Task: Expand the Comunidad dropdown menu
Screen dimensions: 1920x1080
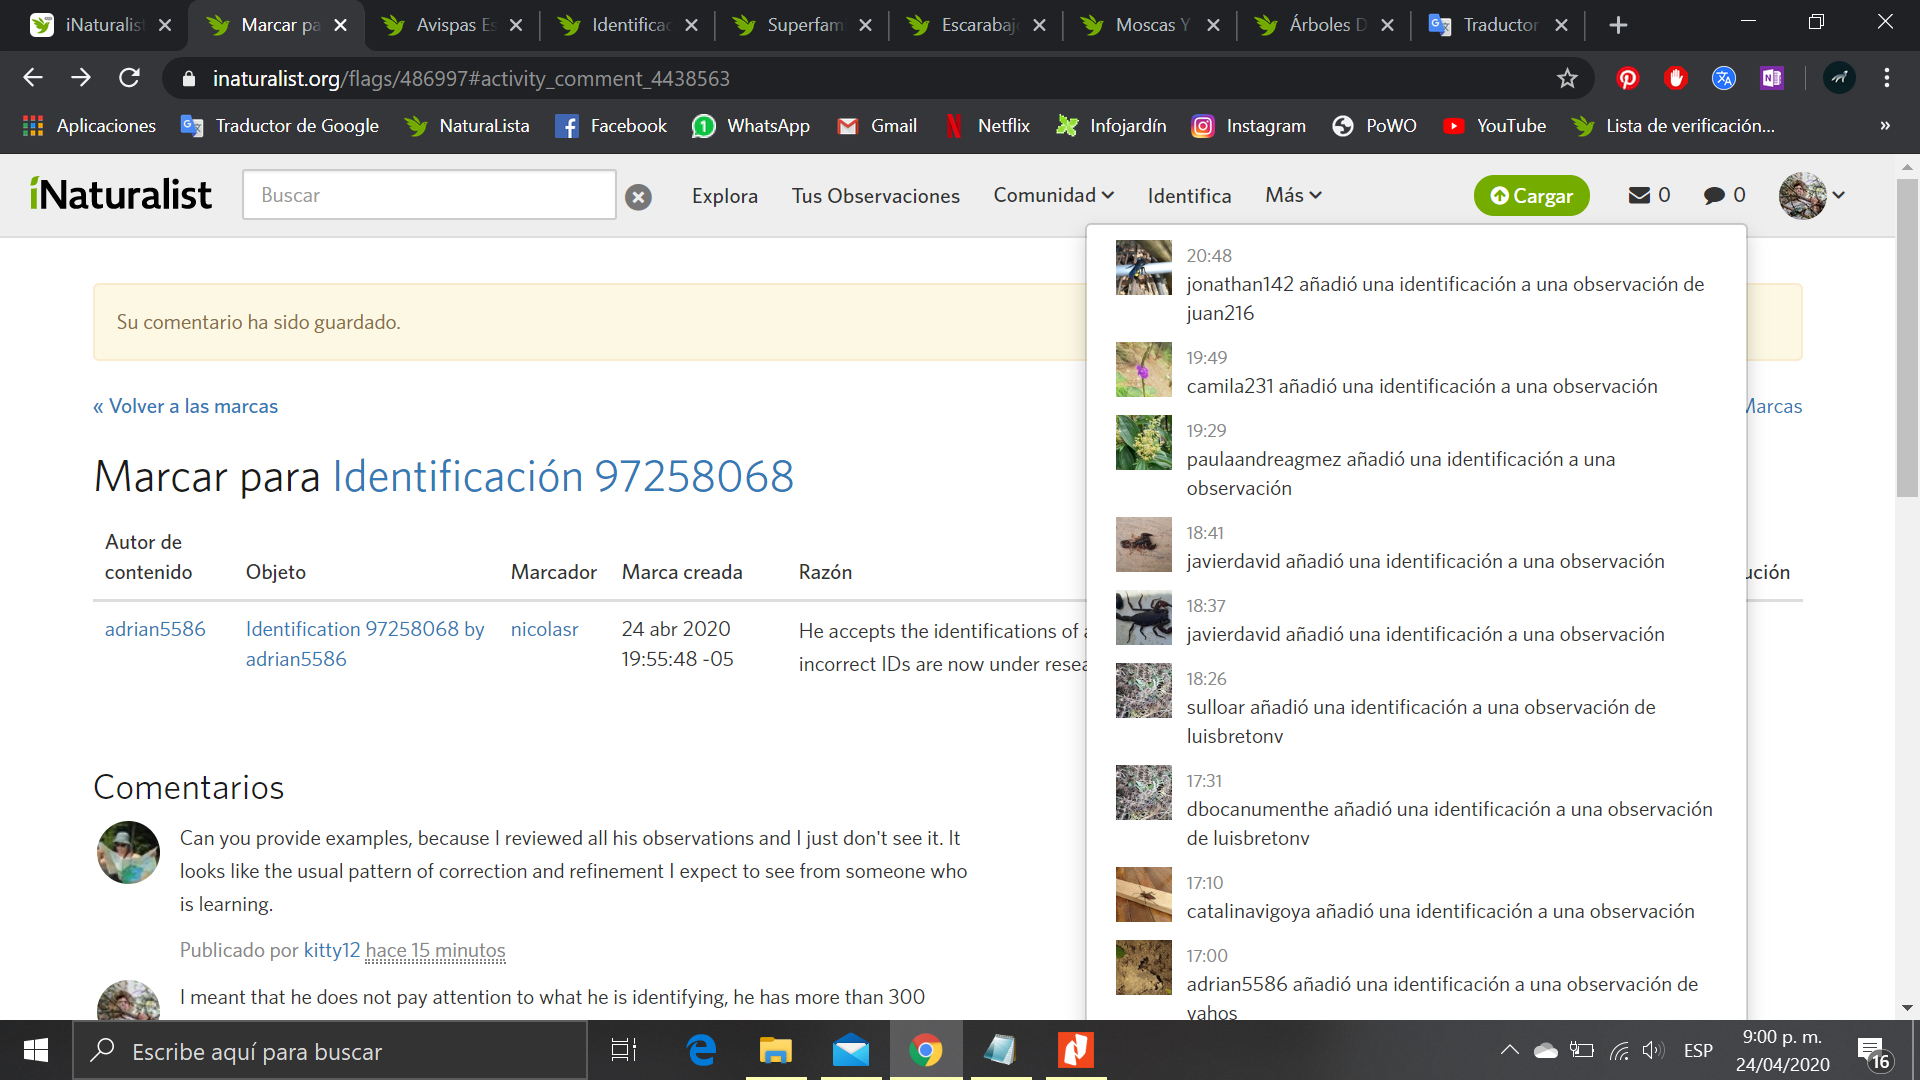Action: (1053, 195)
